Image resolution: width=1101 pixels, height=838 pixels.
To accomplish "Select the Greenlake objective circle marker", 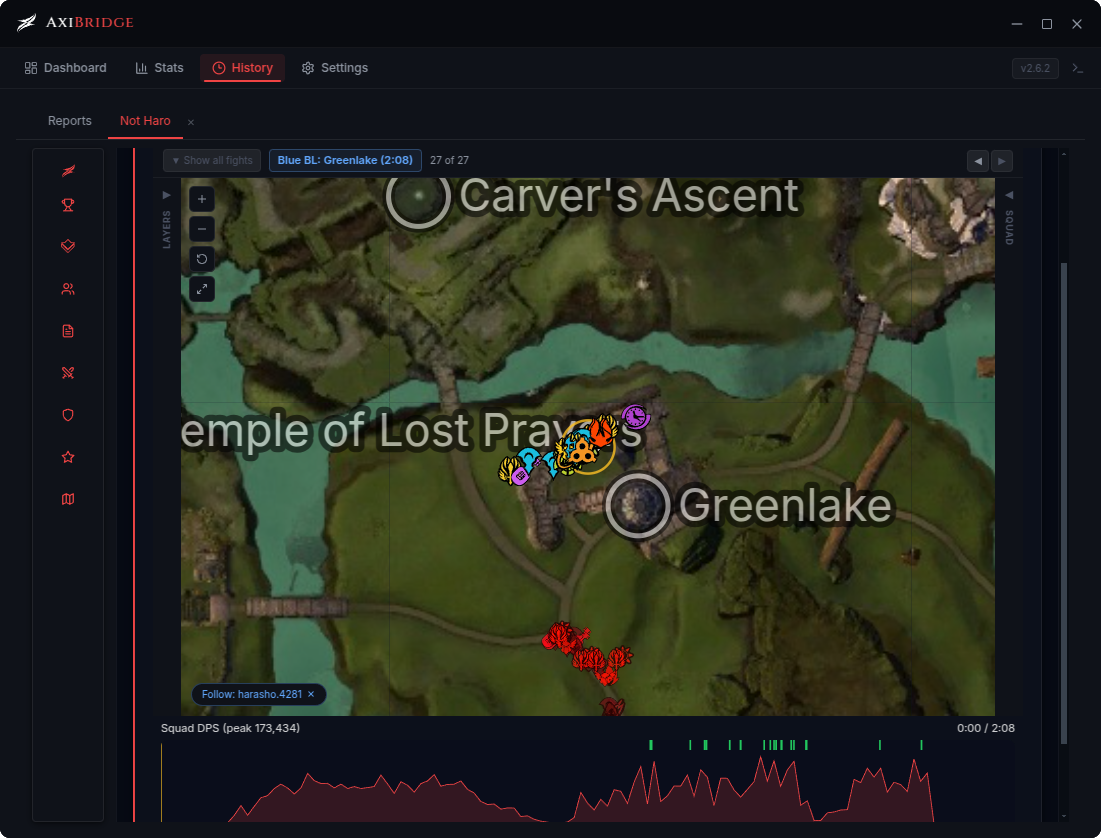I will pos(638,506).
